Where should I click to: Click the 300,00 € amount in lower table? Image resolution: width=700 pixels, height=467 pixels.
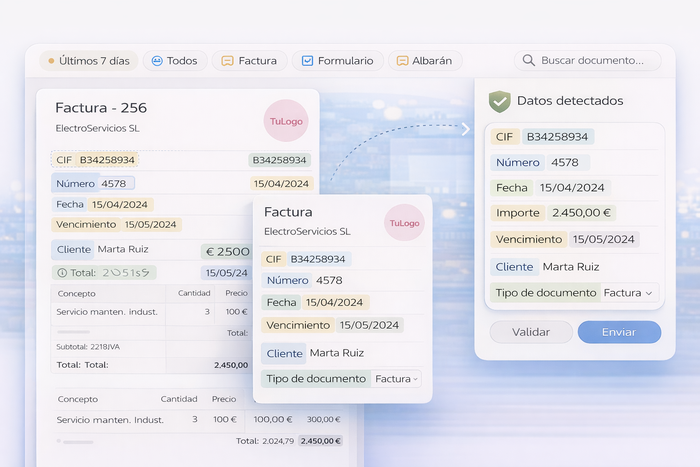(x=324, y=420)
